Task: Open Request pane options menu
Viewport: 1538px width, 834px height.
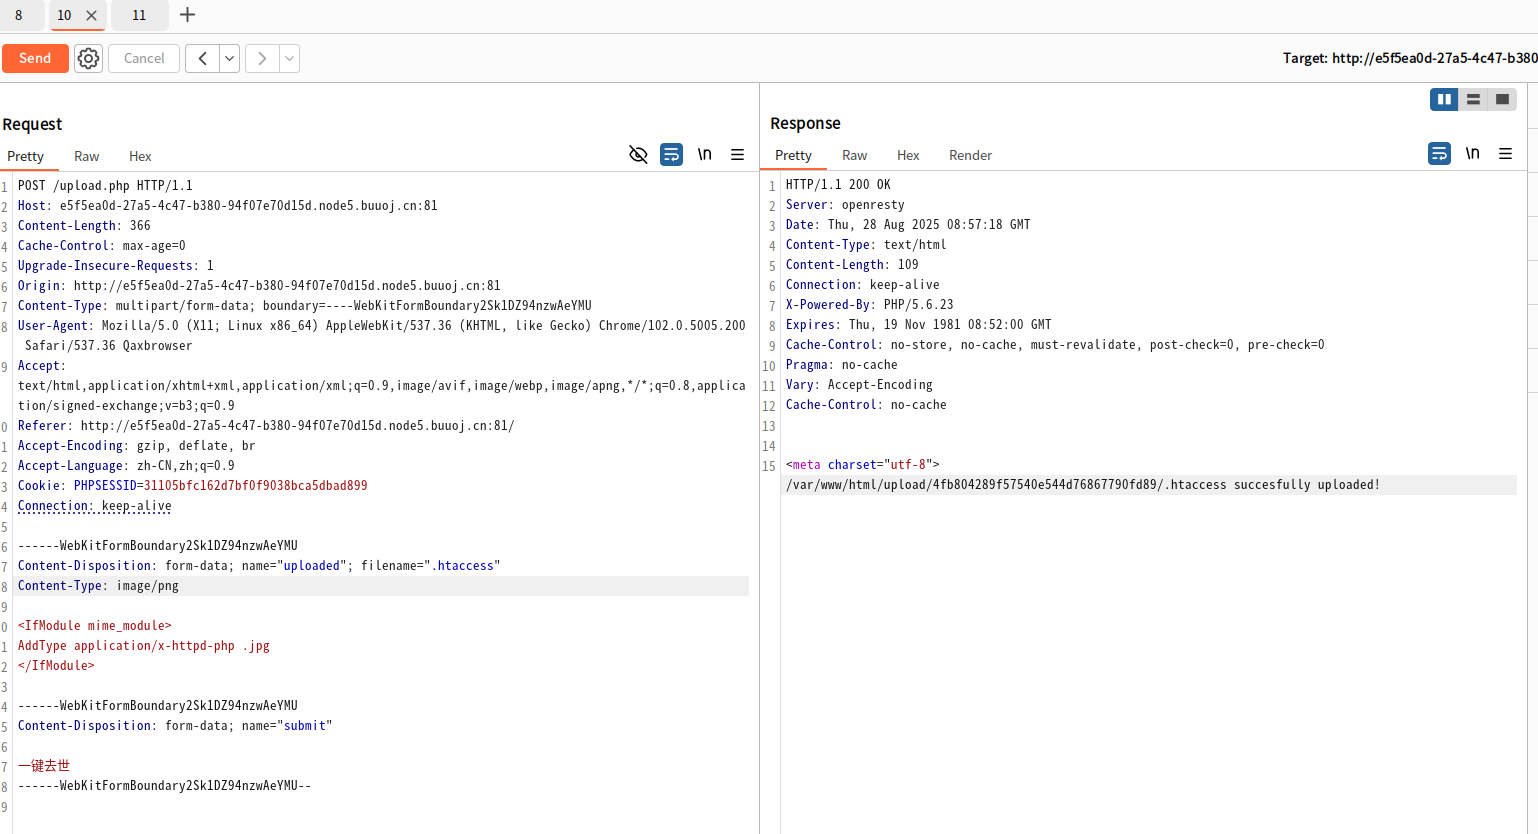Action: 738,155
